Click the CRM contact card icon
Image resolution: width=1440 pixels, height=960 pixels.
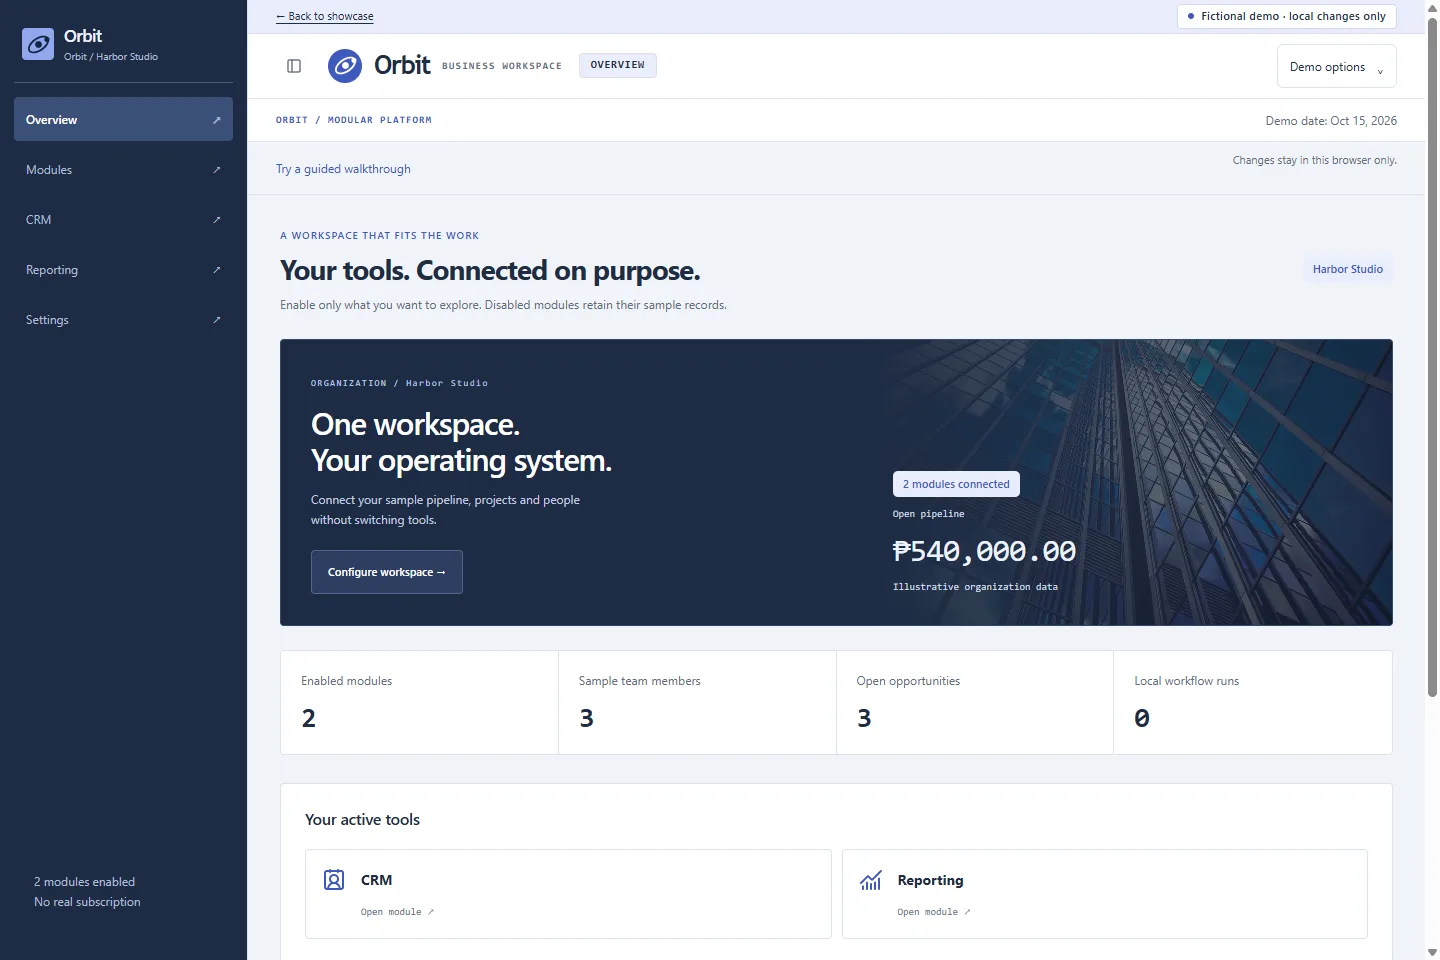[x=334, y=880]
